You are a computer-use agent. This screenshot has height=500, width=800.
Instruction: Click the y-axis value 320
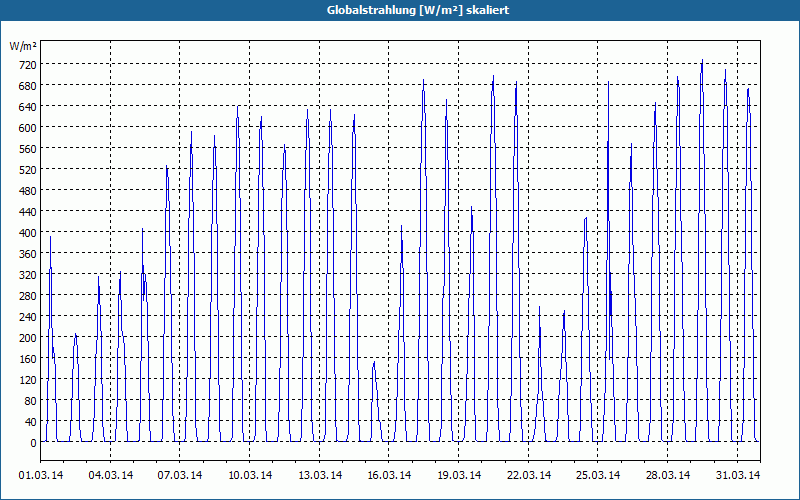[28, 275]
